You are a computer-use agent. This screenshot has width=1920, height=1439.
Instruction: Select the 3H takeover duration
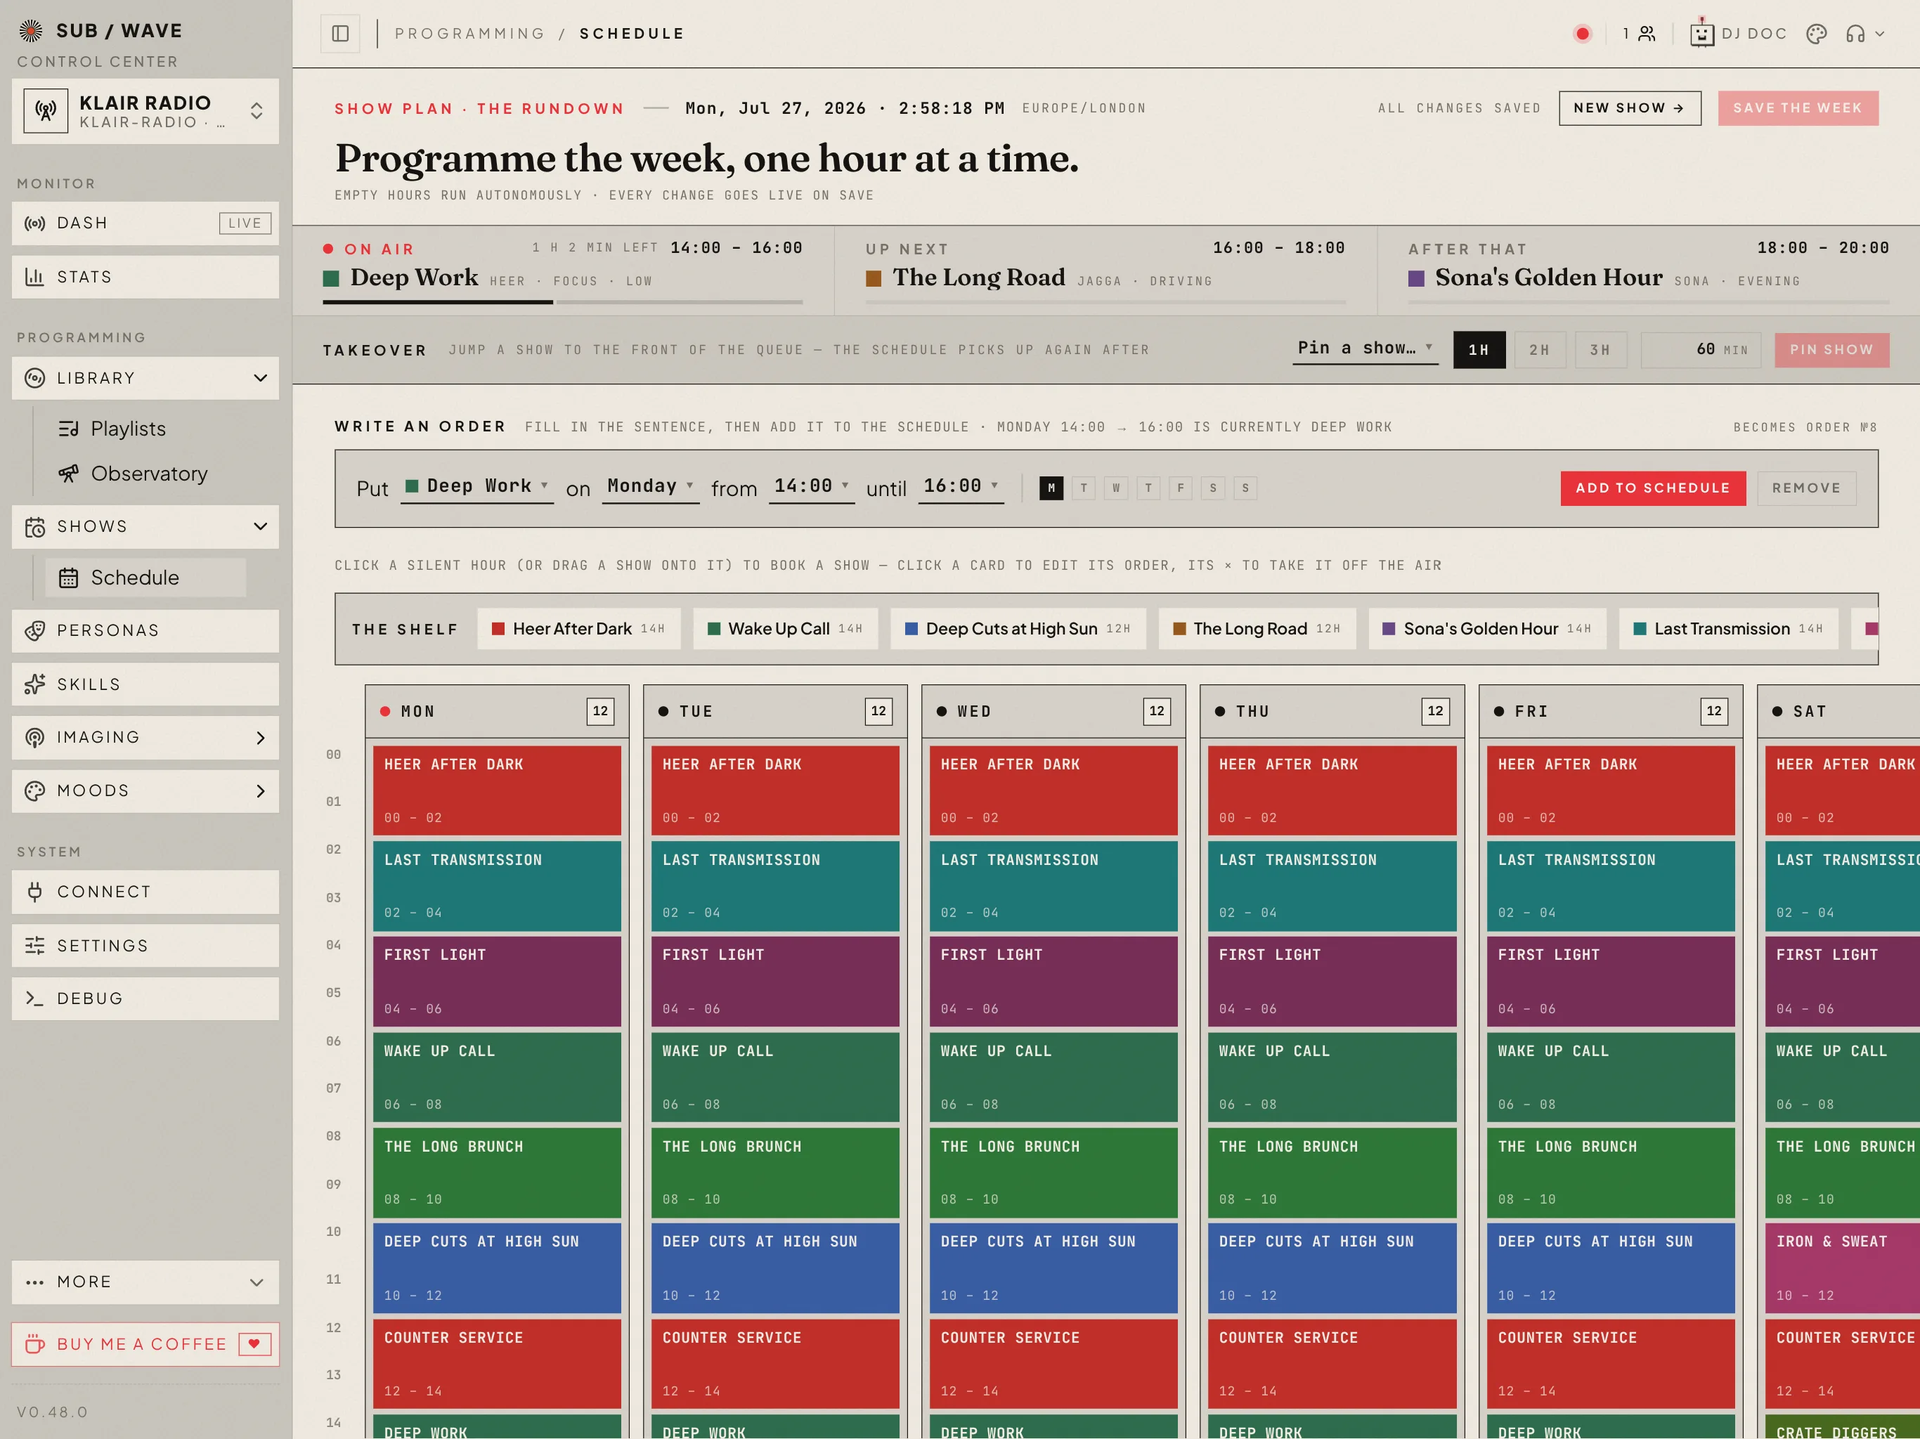[1601, 350]
